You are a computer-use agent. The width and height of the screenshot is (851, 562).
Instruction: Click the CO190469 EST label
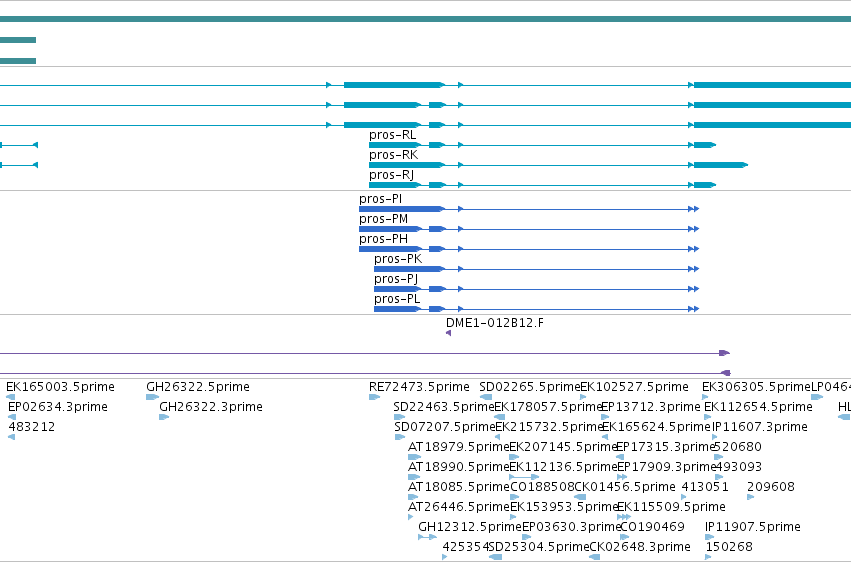pos(652,528)
